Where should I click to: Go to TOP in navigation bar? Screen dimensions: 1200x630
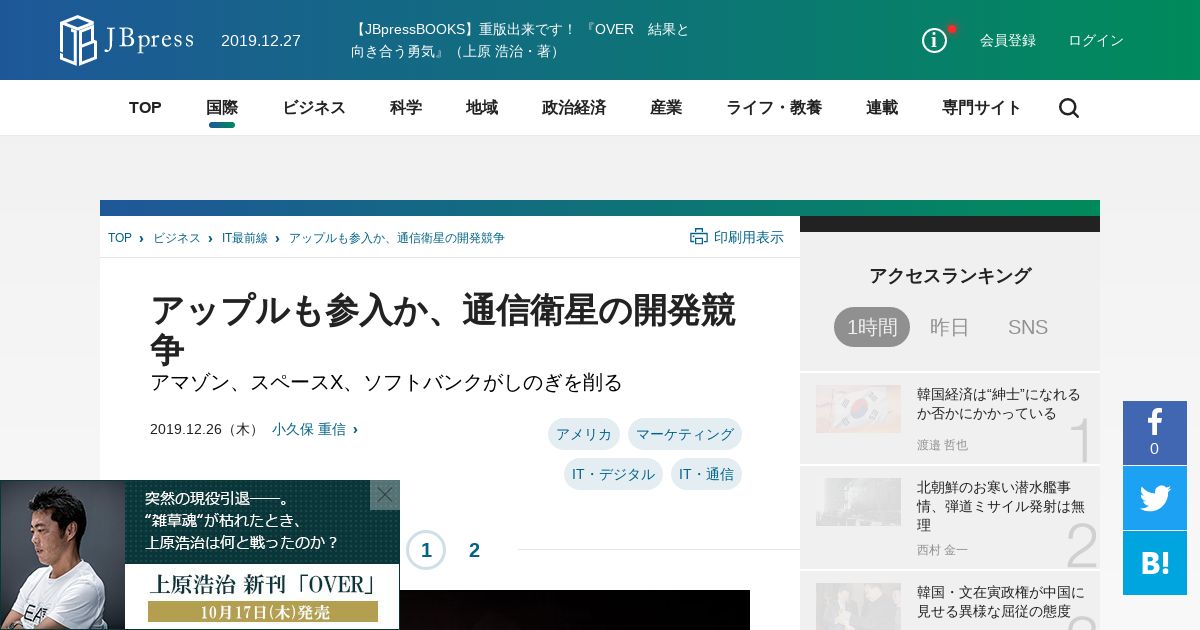(x=145, y=108)
